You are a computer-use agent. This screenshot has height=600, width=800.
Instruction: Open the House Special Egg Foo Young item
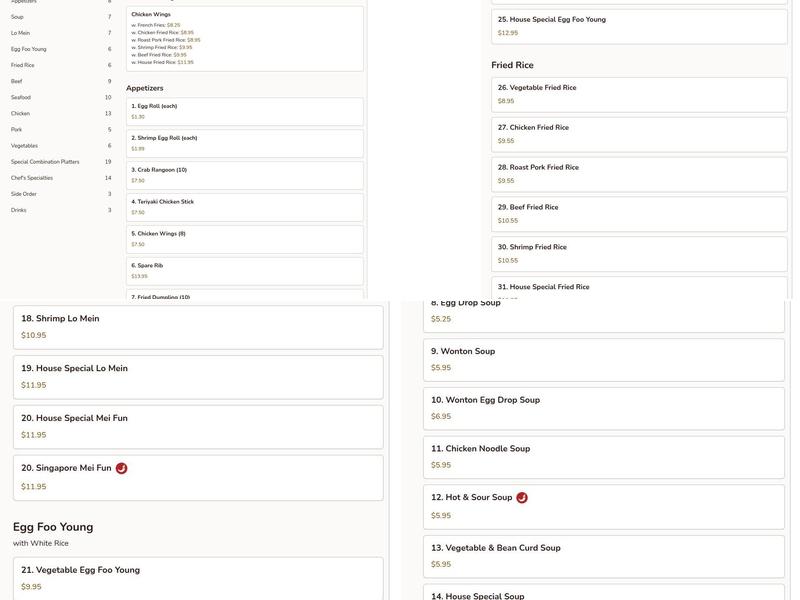coord(638,26)
